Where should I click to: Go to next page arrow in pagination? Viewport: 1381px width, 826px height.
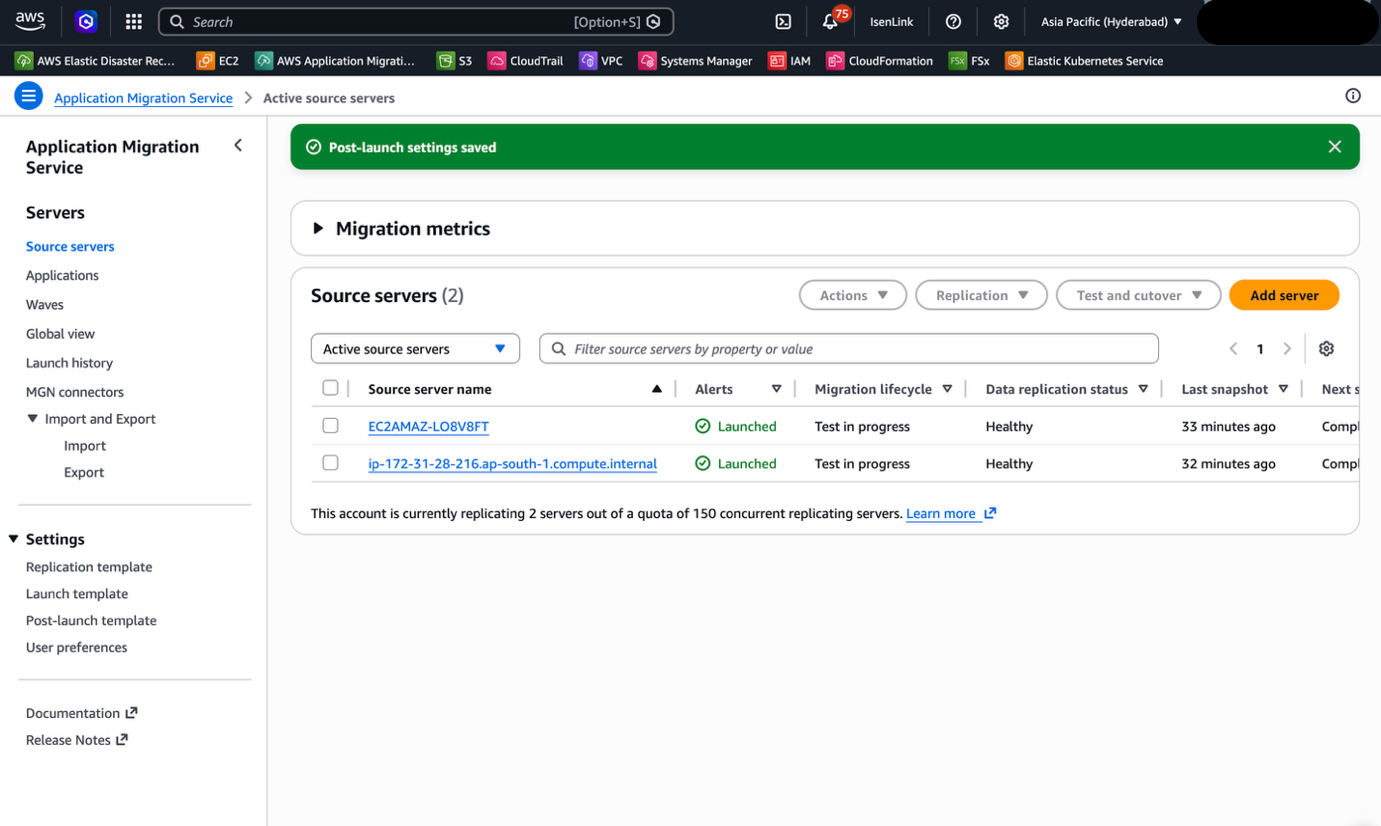point(1287,349)
